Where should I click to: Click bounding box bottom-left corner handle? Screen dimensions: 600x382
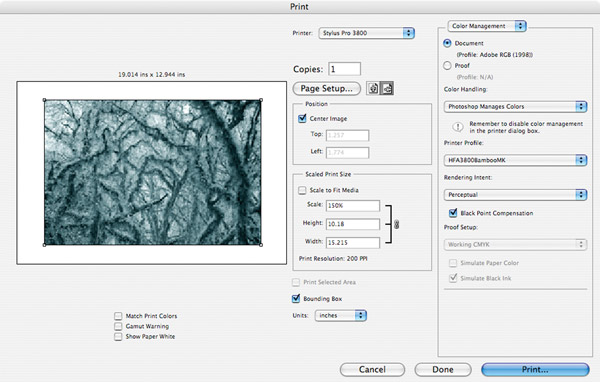(44, 245)
